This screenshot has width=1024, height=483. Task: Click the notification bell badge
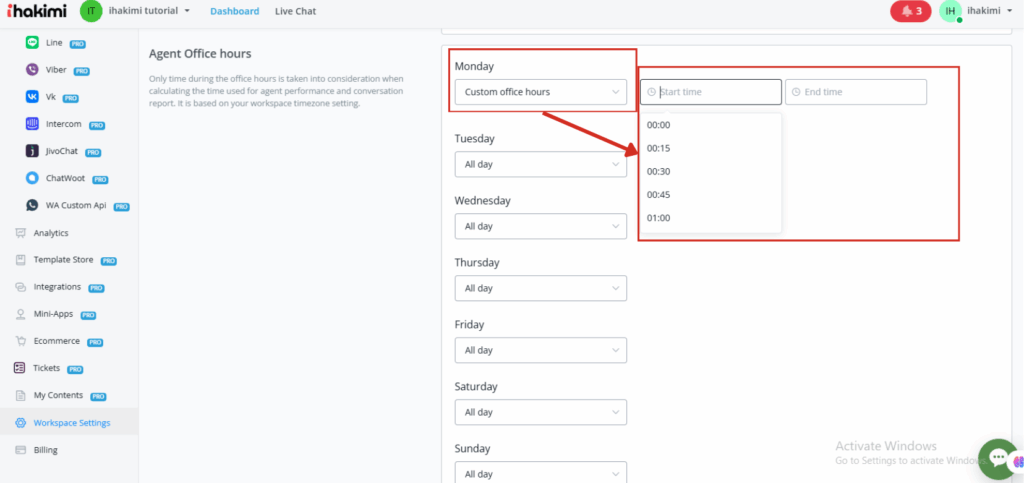[909, 11]
